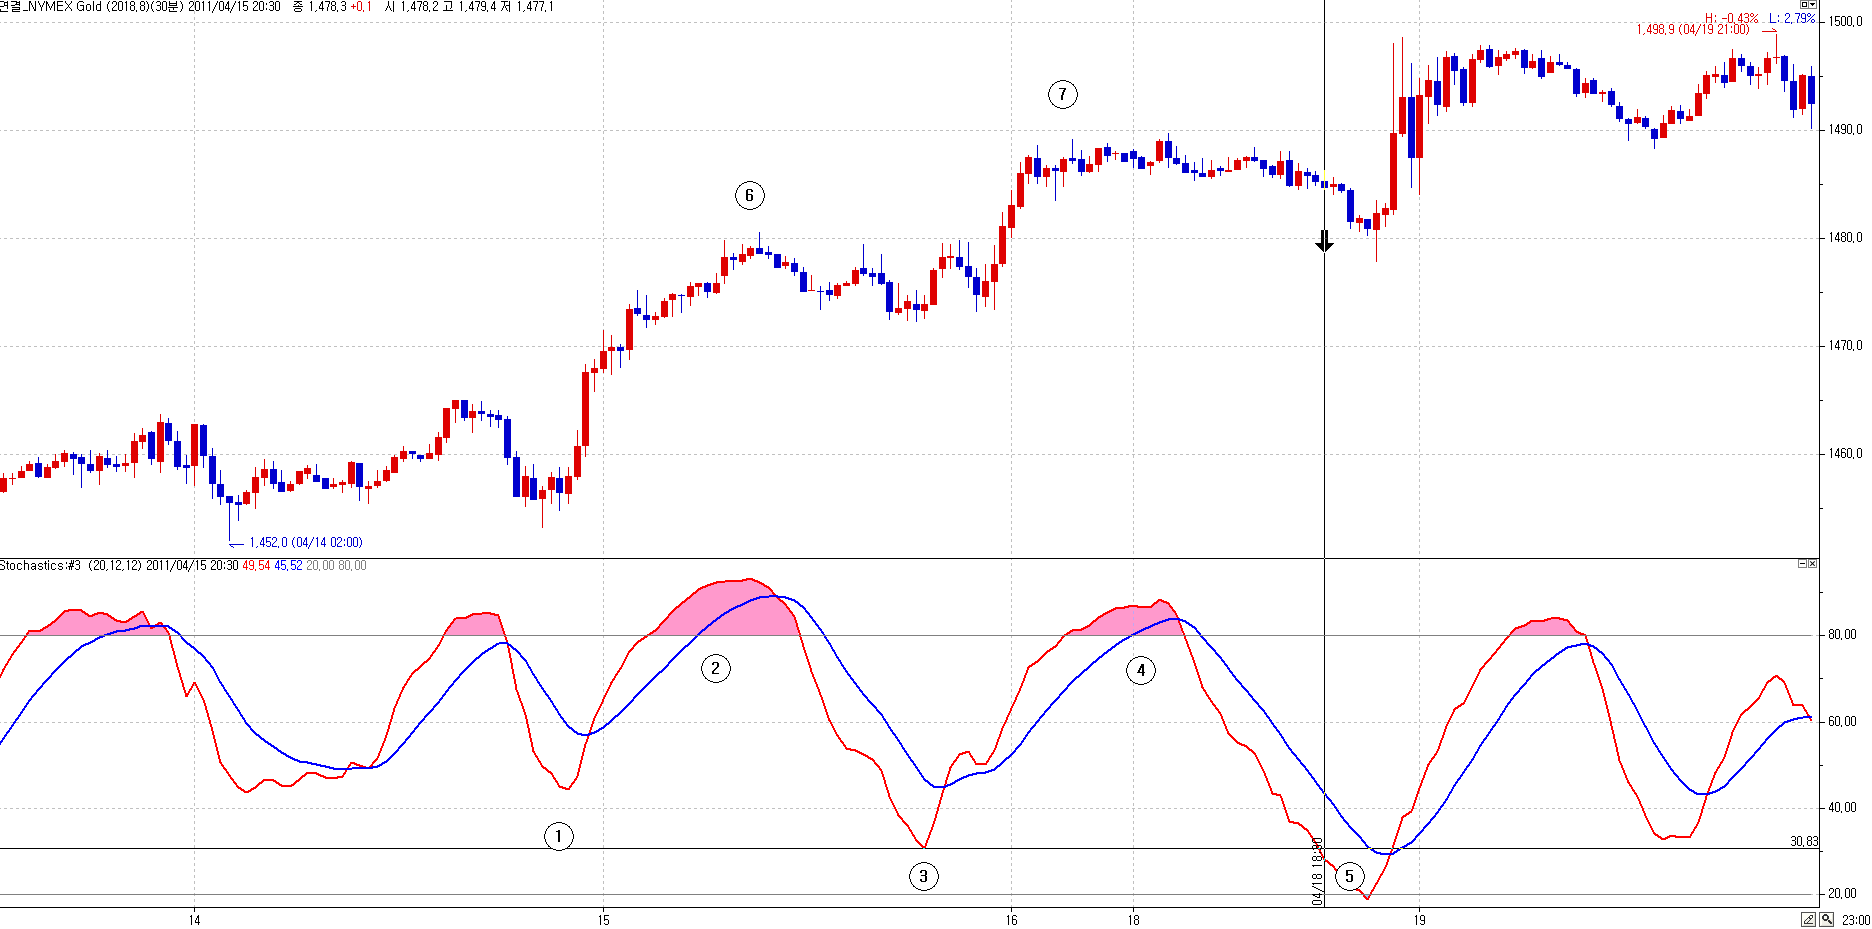Click the 30,83 horizontal level value
This screenshot has height=929, width=1872.
[1803, 841]
